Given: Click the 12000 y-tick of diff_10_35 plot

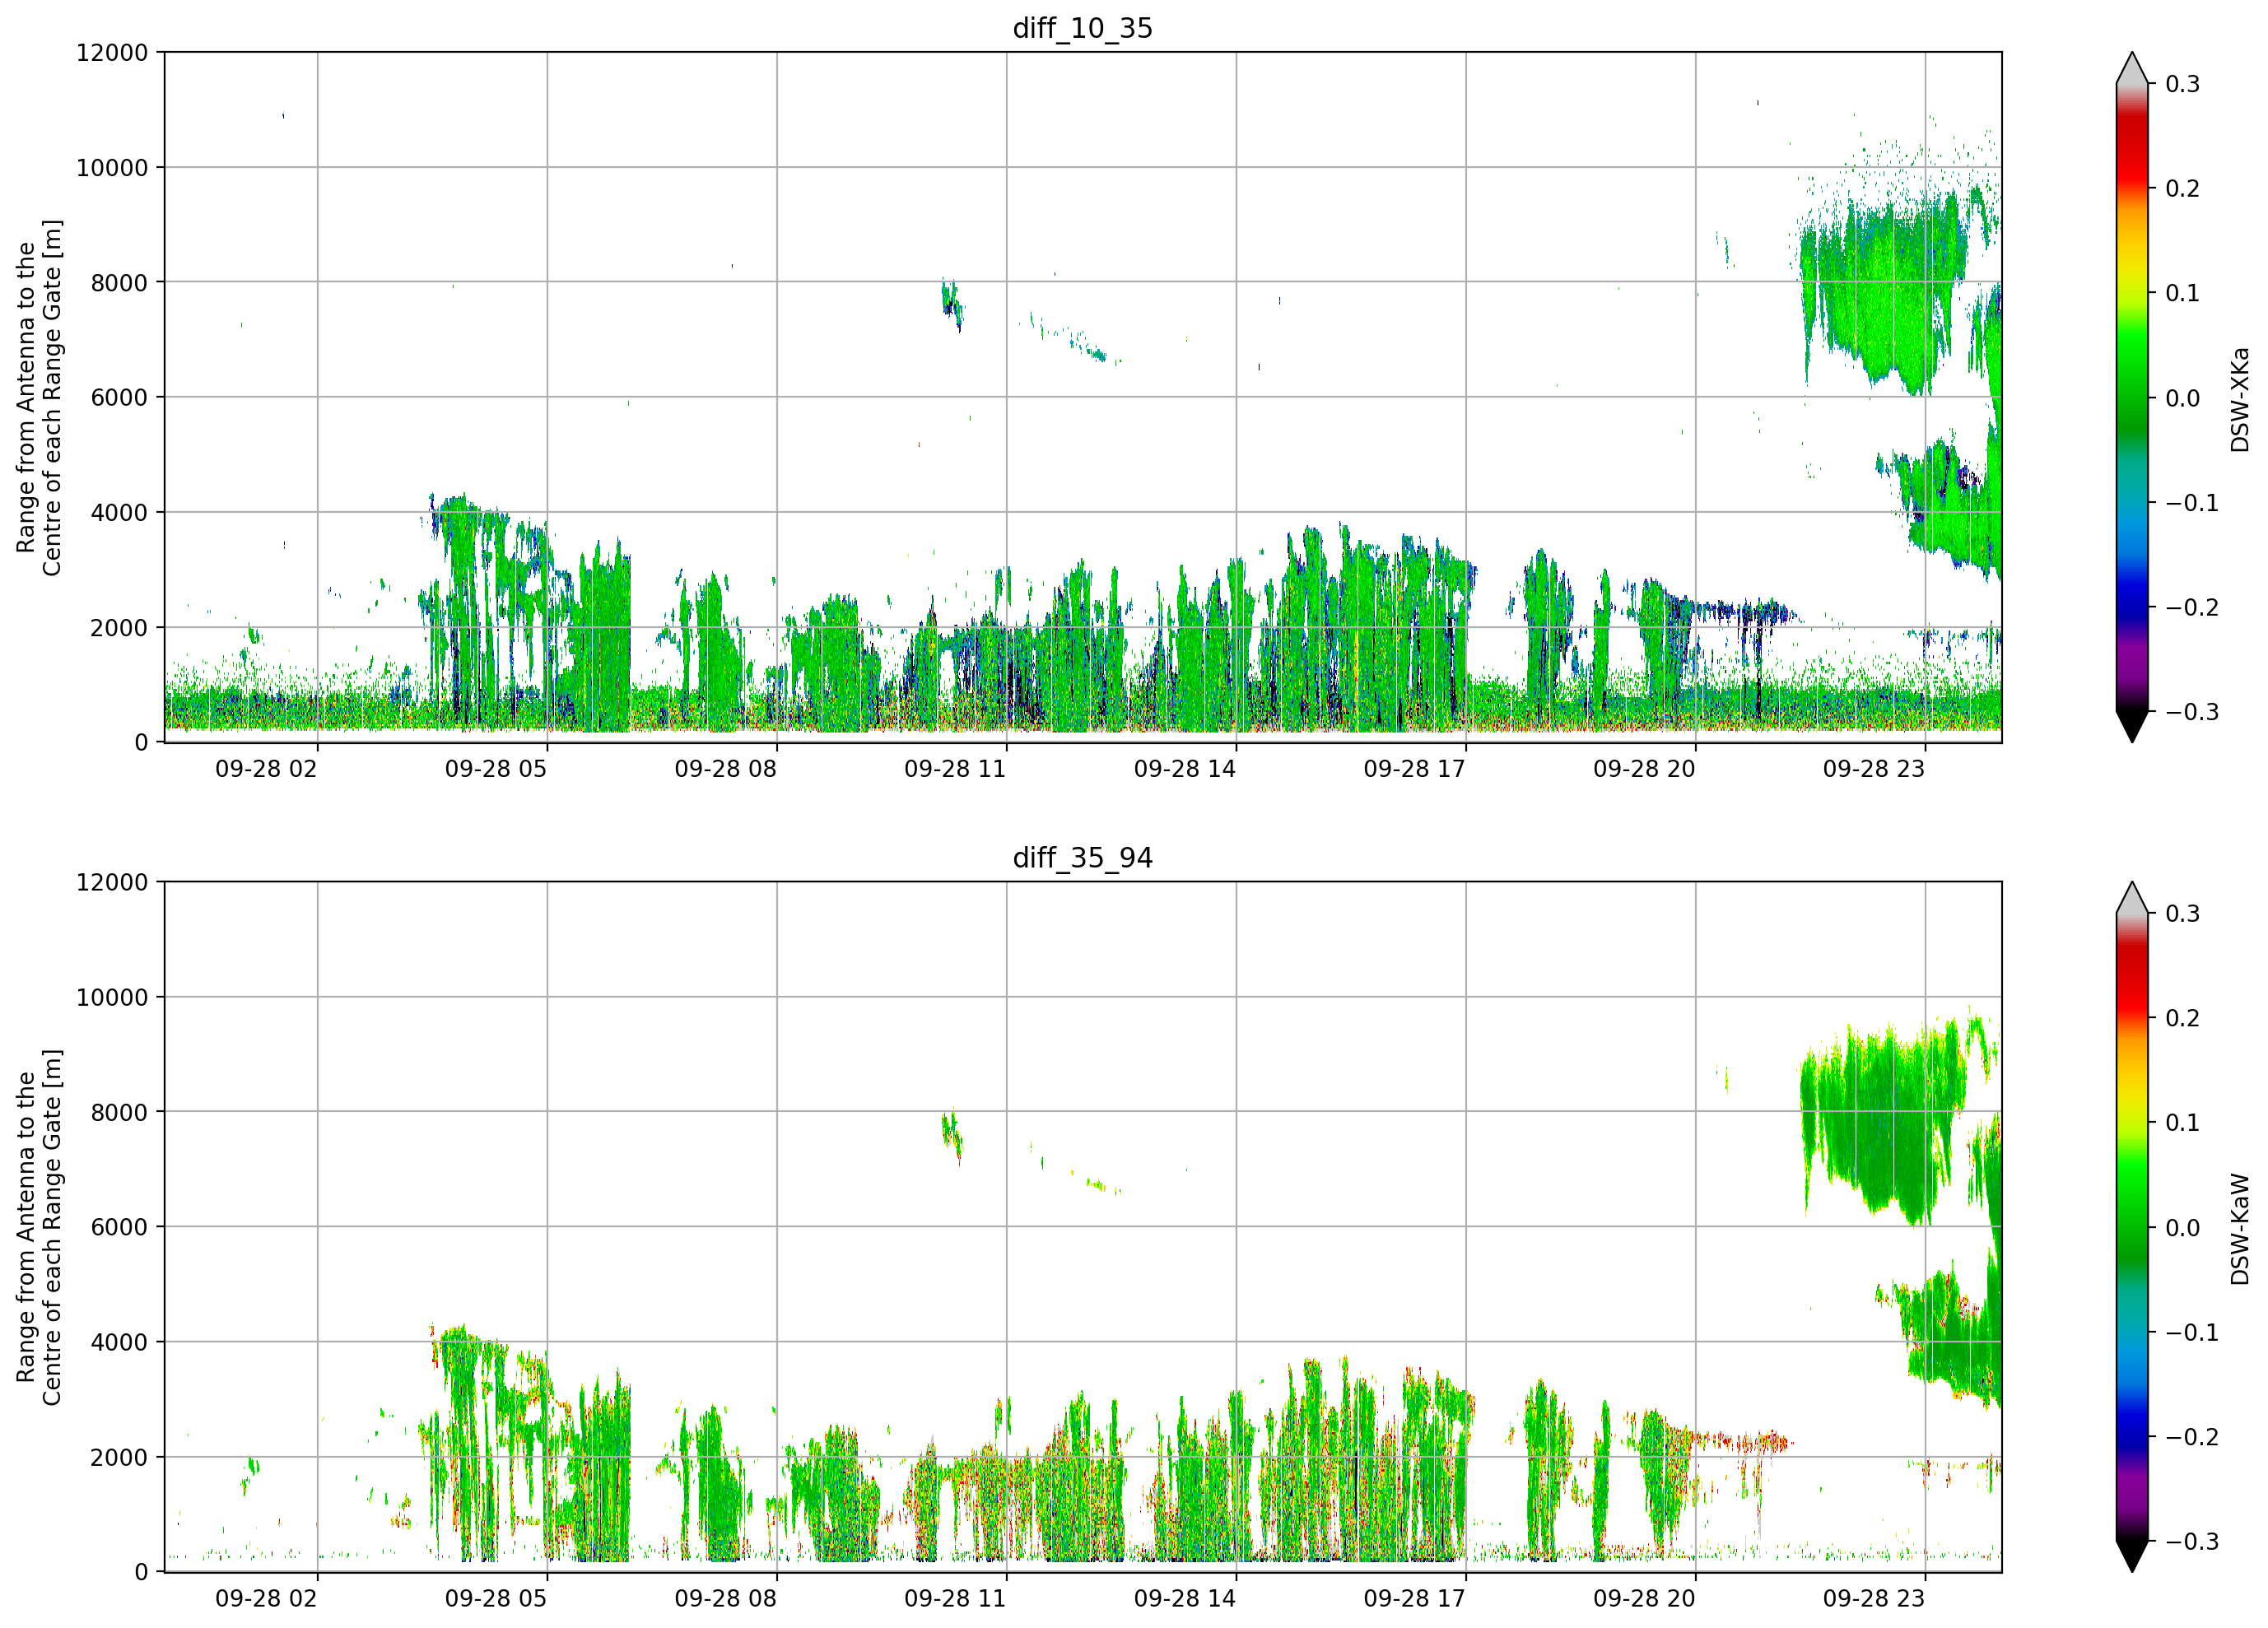Looking at the screenshot, I should [112, 53].
